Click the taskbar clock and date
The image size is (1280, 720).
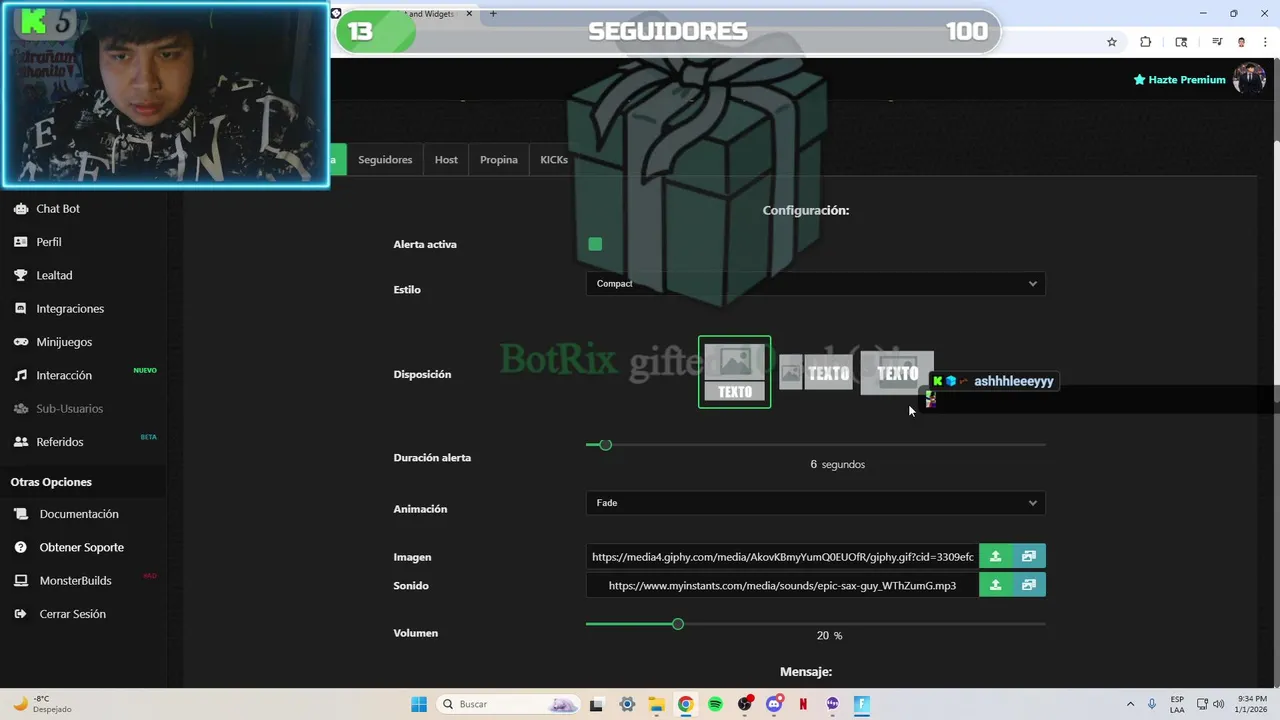coord(1250,704)
